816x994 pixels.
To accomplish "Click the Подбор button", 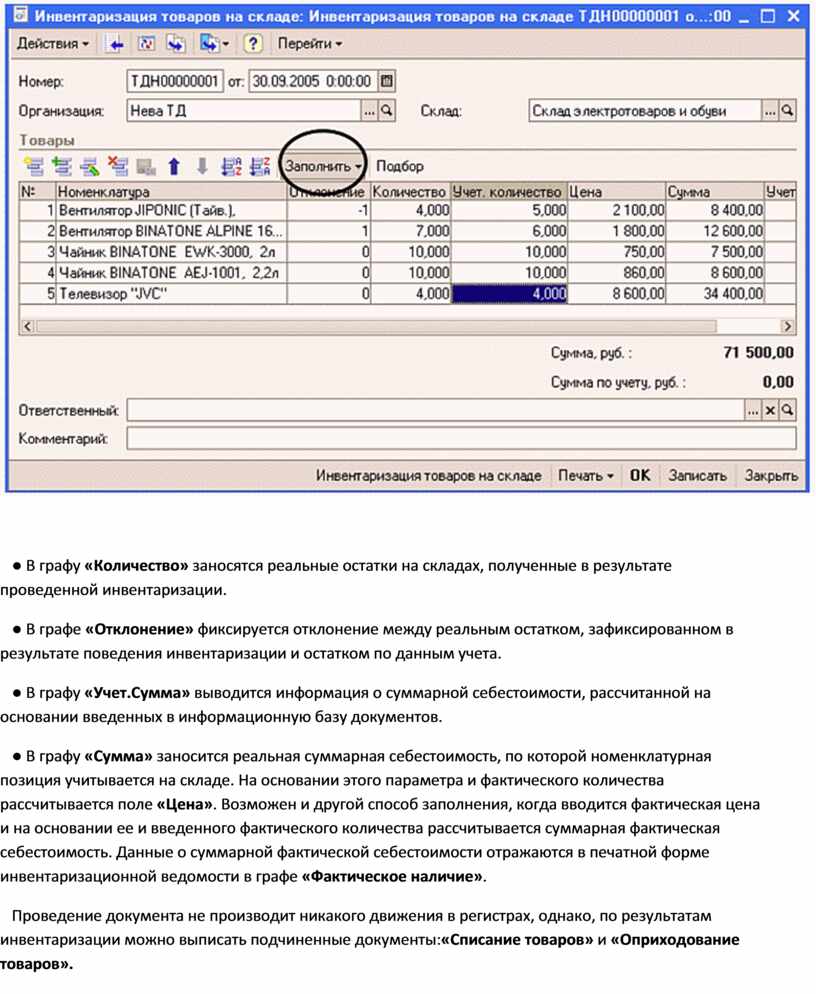I will tap(400, 166).
